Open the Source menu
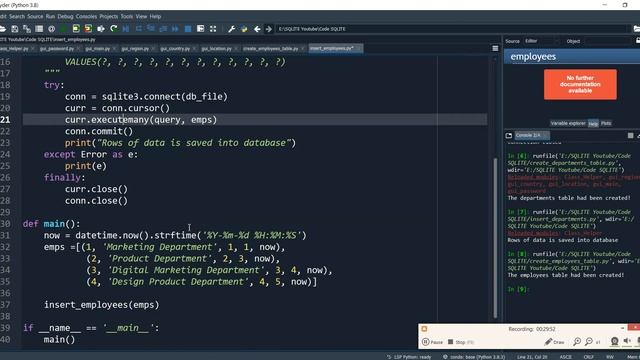Screen dimensions: 640x360 click(35, 16)
